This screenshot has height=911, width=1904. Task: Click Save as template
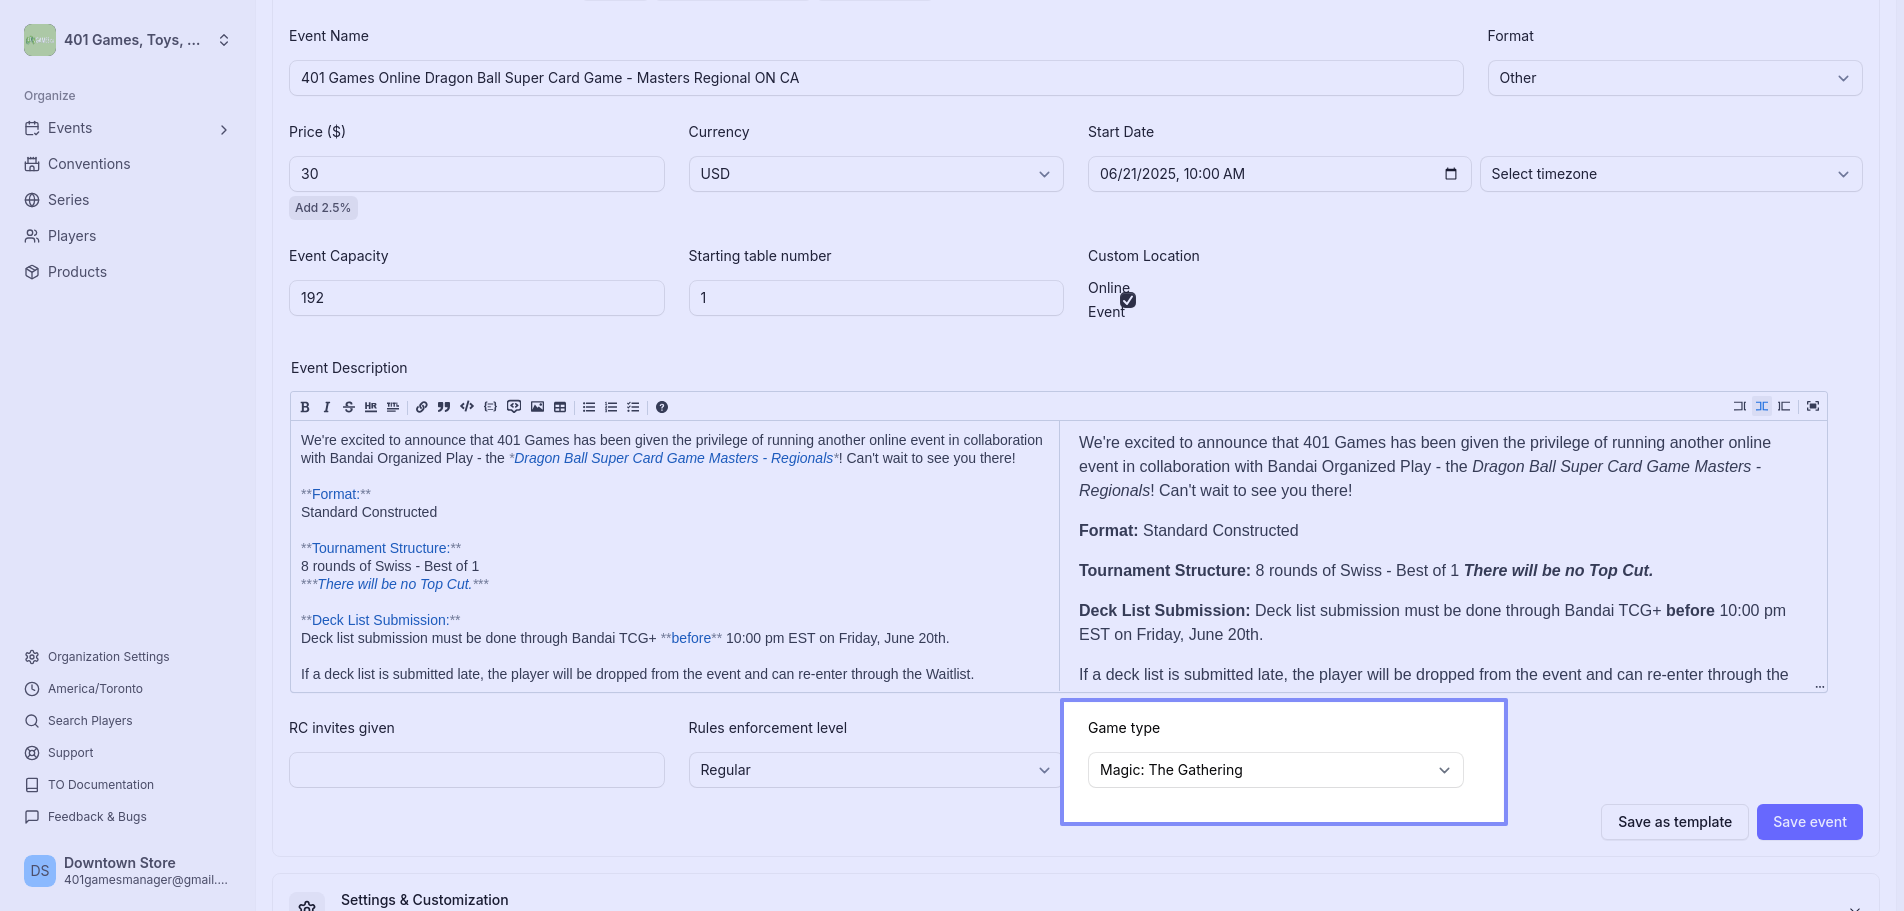1674,822
